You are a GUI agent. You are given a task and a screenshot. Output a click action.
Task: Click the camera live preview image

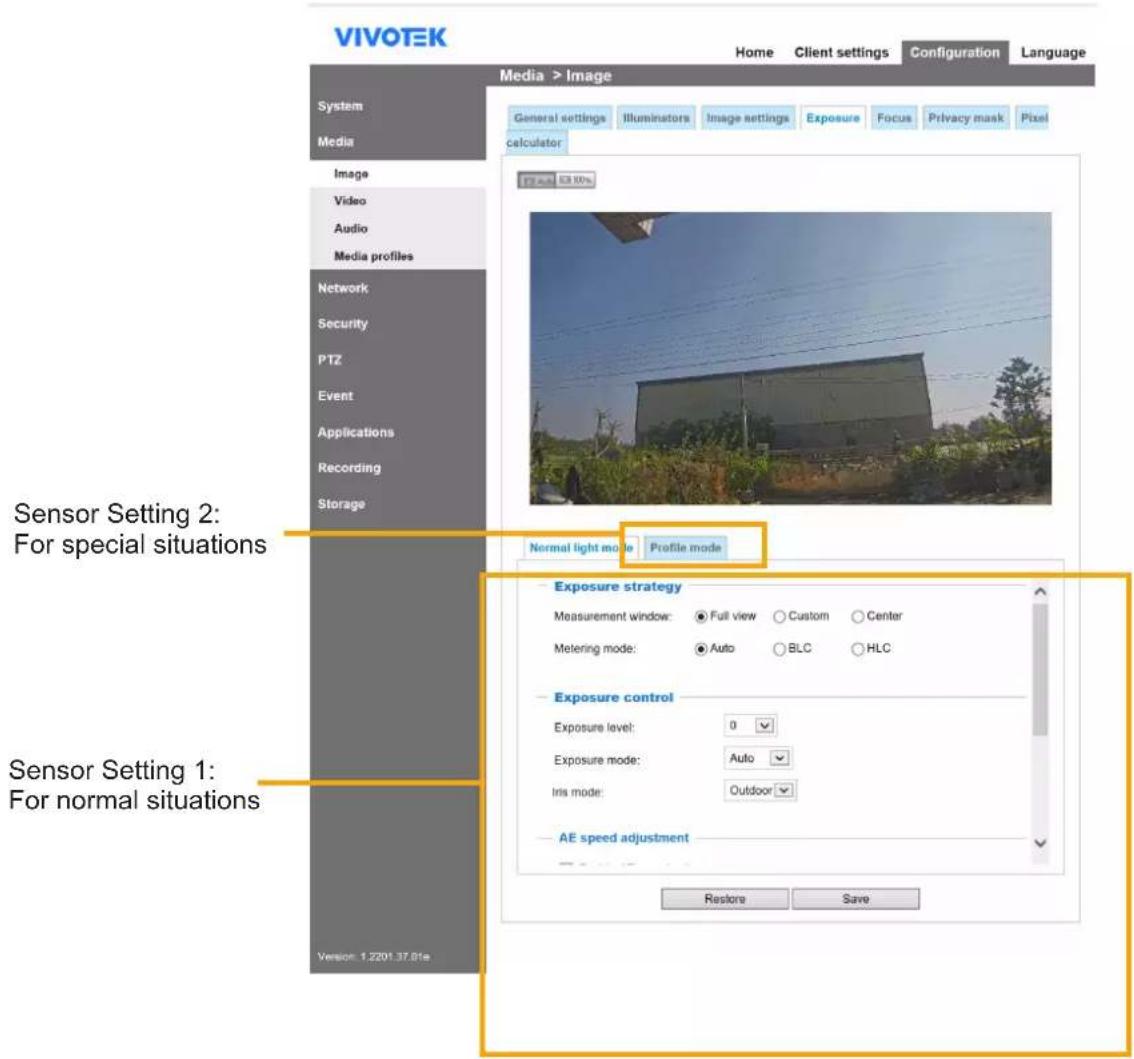(790, 358)
